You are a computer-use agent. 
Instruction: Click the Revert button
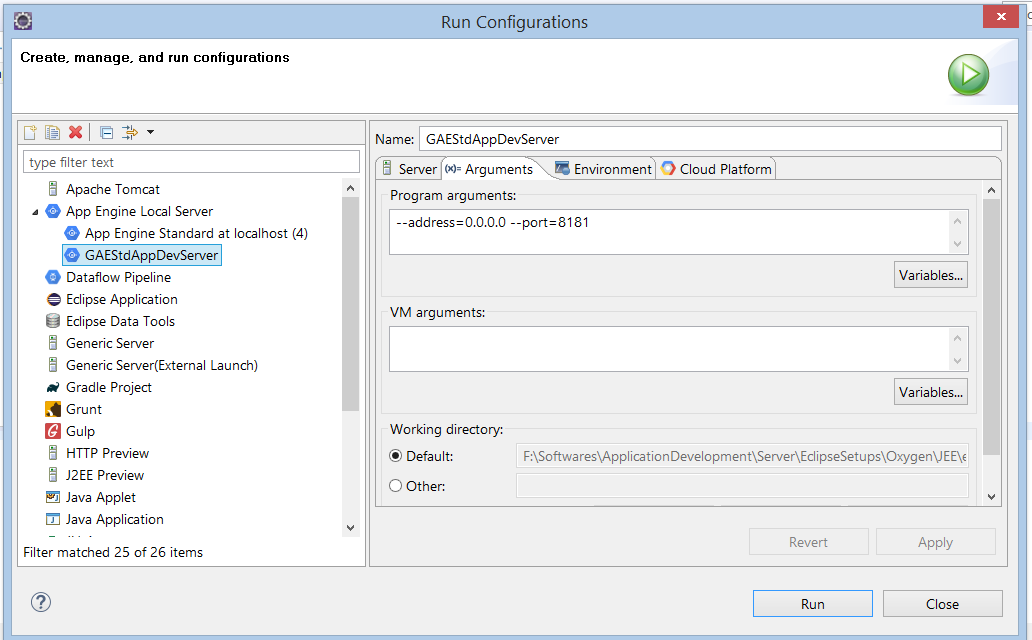pos(808,542)
